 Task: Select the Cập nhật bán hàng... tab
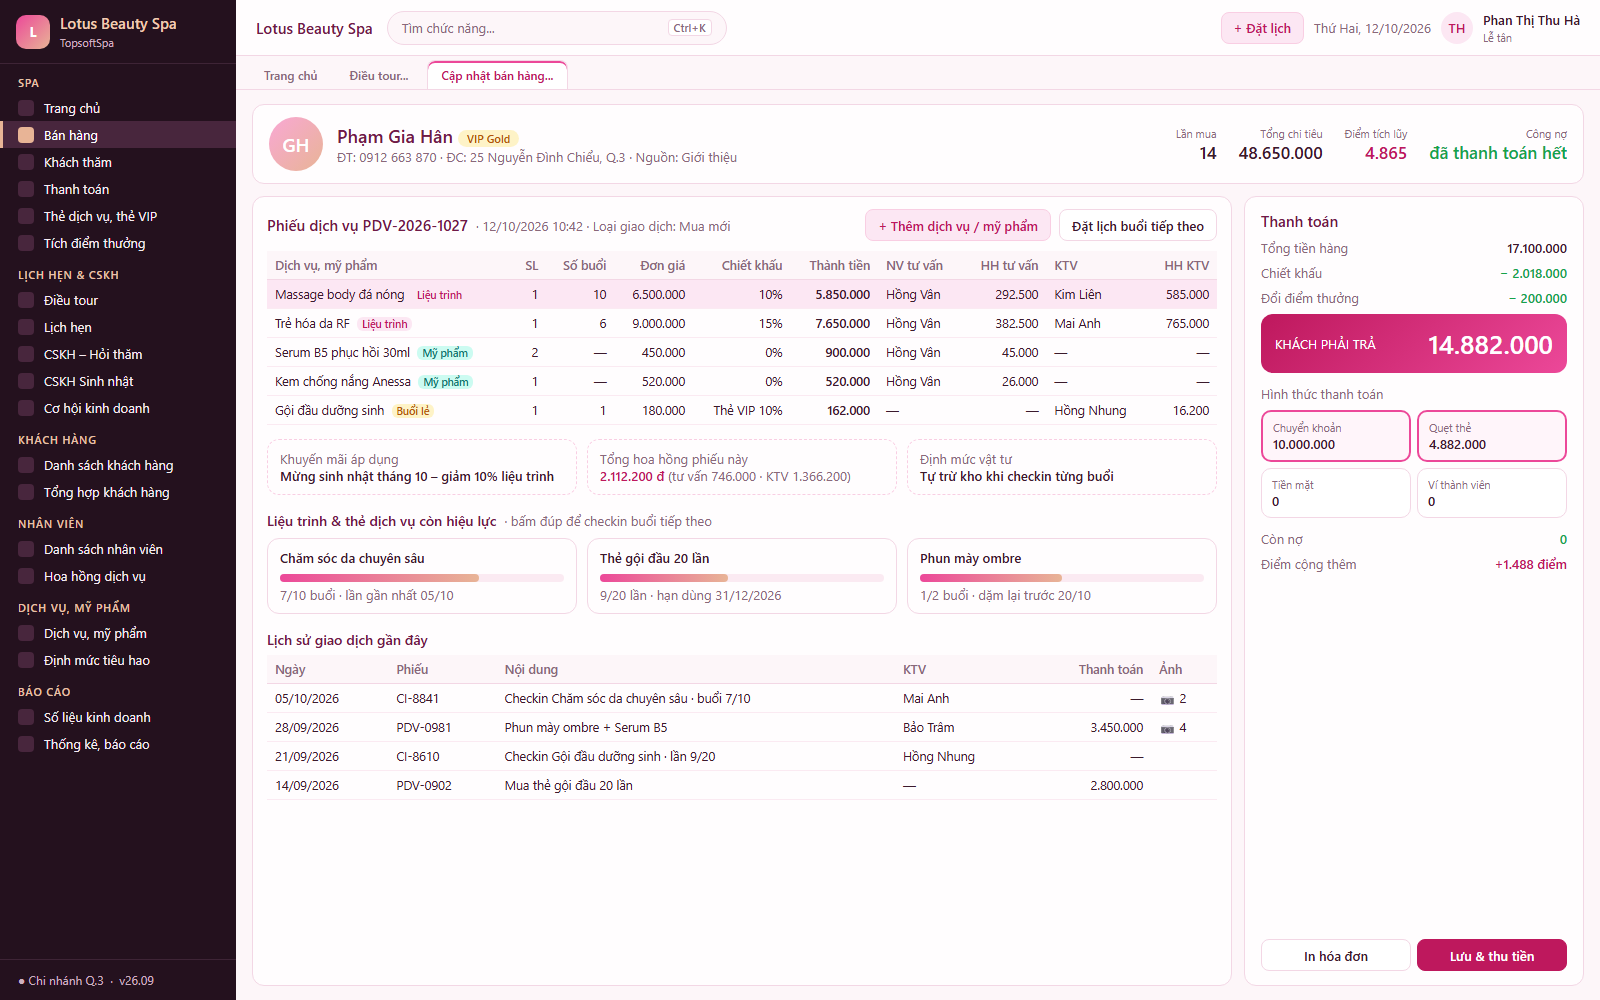497,75
